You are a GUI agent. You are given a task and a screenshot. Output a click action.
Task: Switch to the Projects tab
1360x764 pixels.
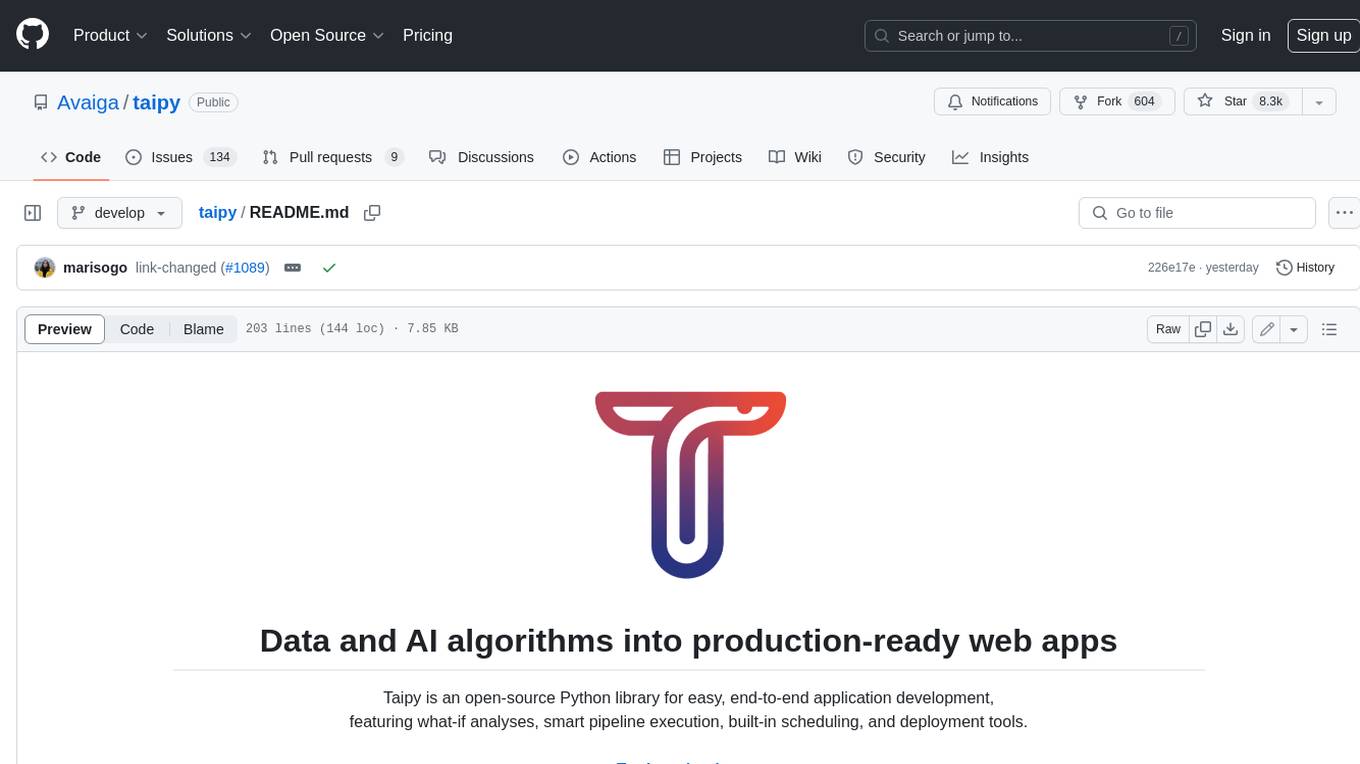coord(703,157)
